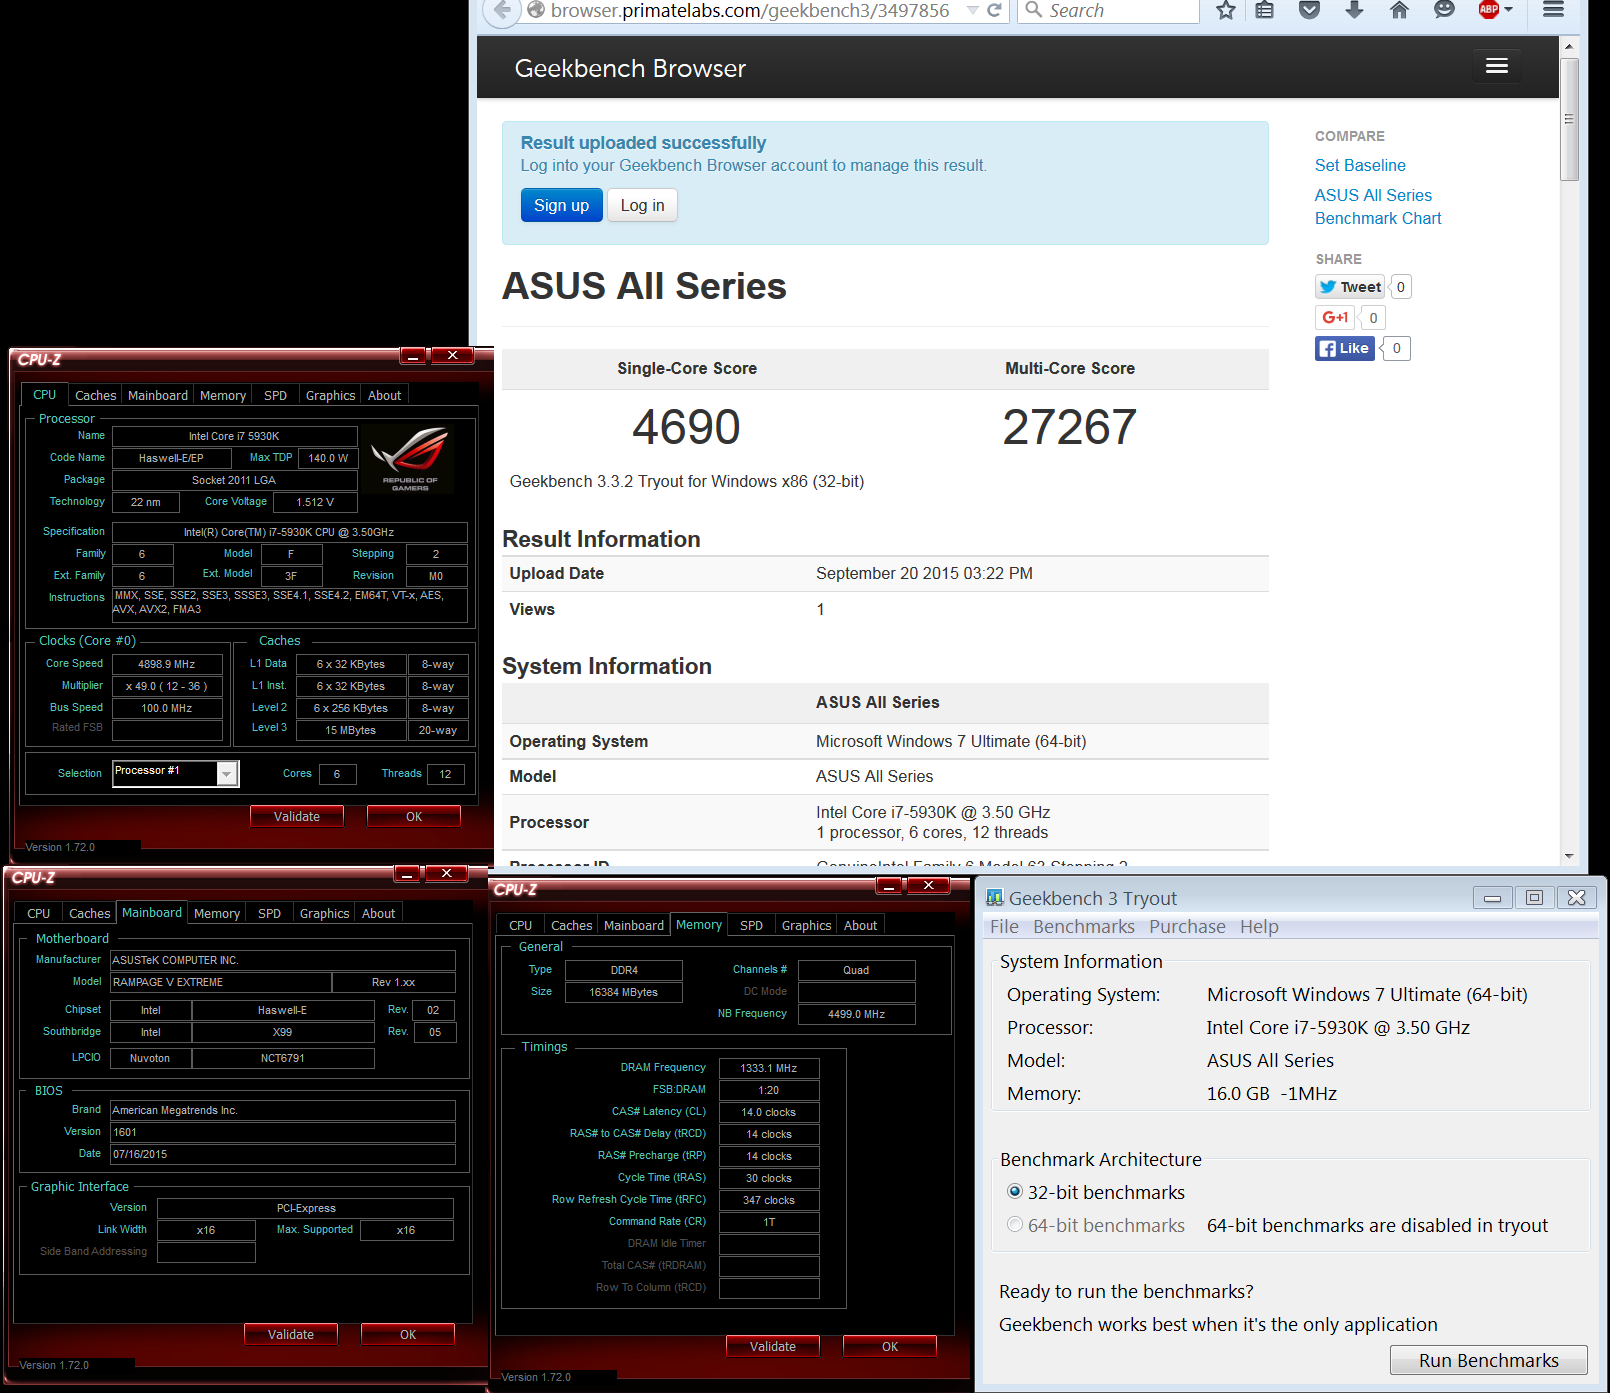
Task: Click the DRAM Frequency value 1333.1 MHz
Action: point(769,1068)
